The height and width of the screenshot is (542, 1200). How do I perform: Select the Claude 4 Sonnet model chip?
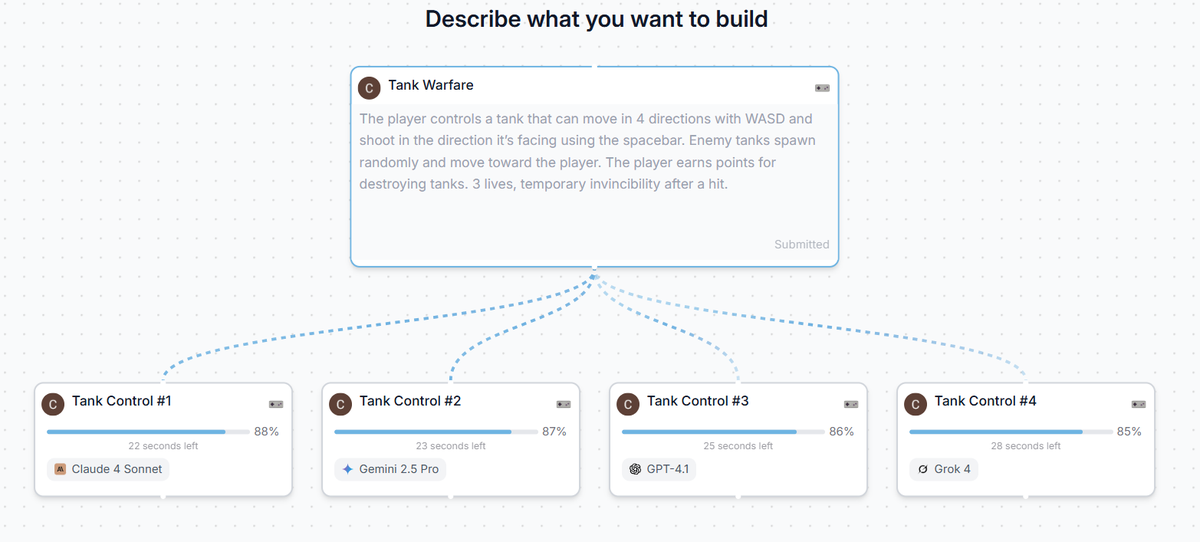[x=108, y=469]
